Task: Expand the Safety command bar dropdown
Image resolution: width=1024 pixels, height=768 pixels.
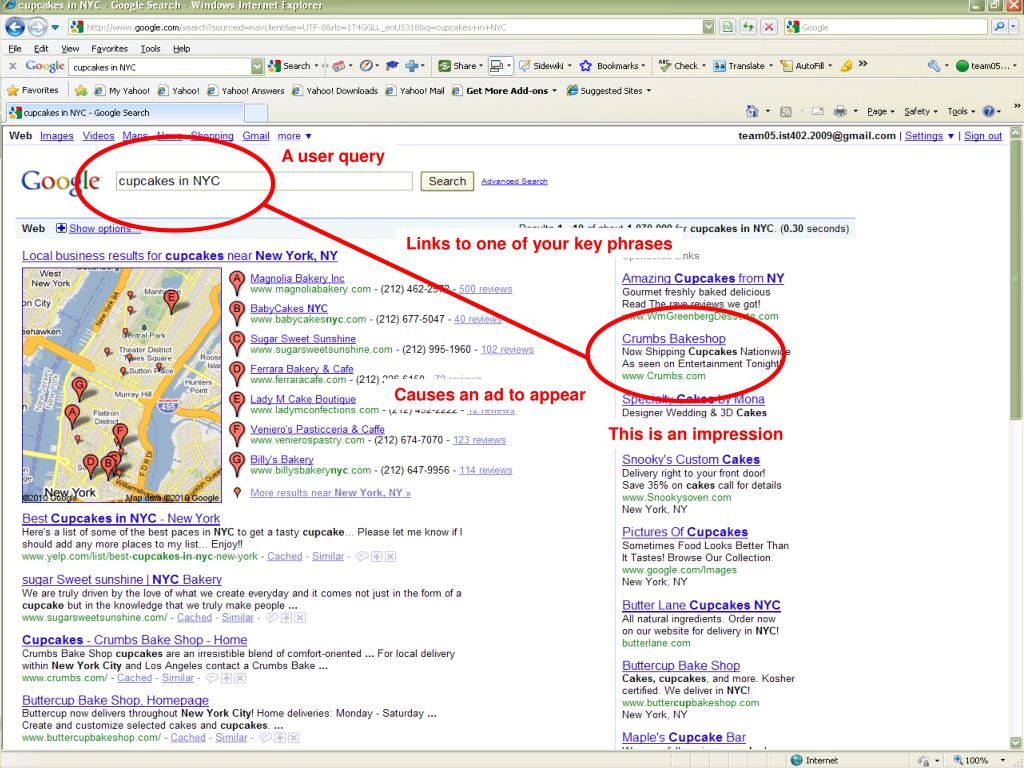Action: (920, 112)
